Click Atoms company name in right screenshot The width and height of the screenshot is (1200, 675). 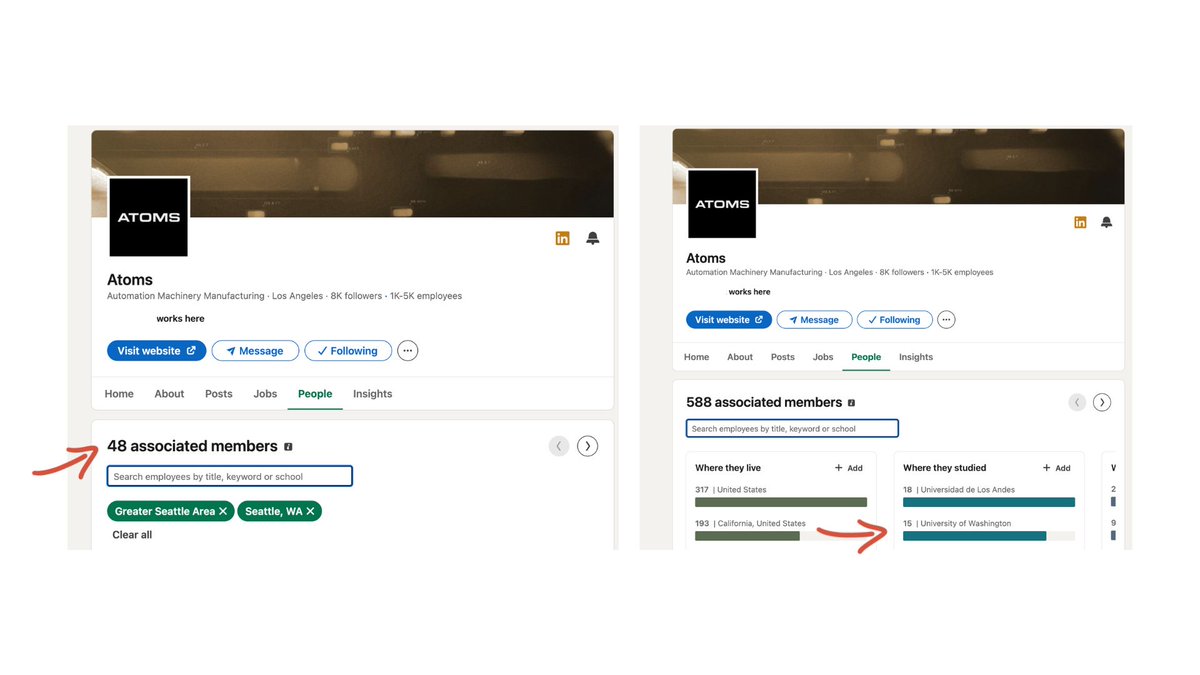[706, 258]
